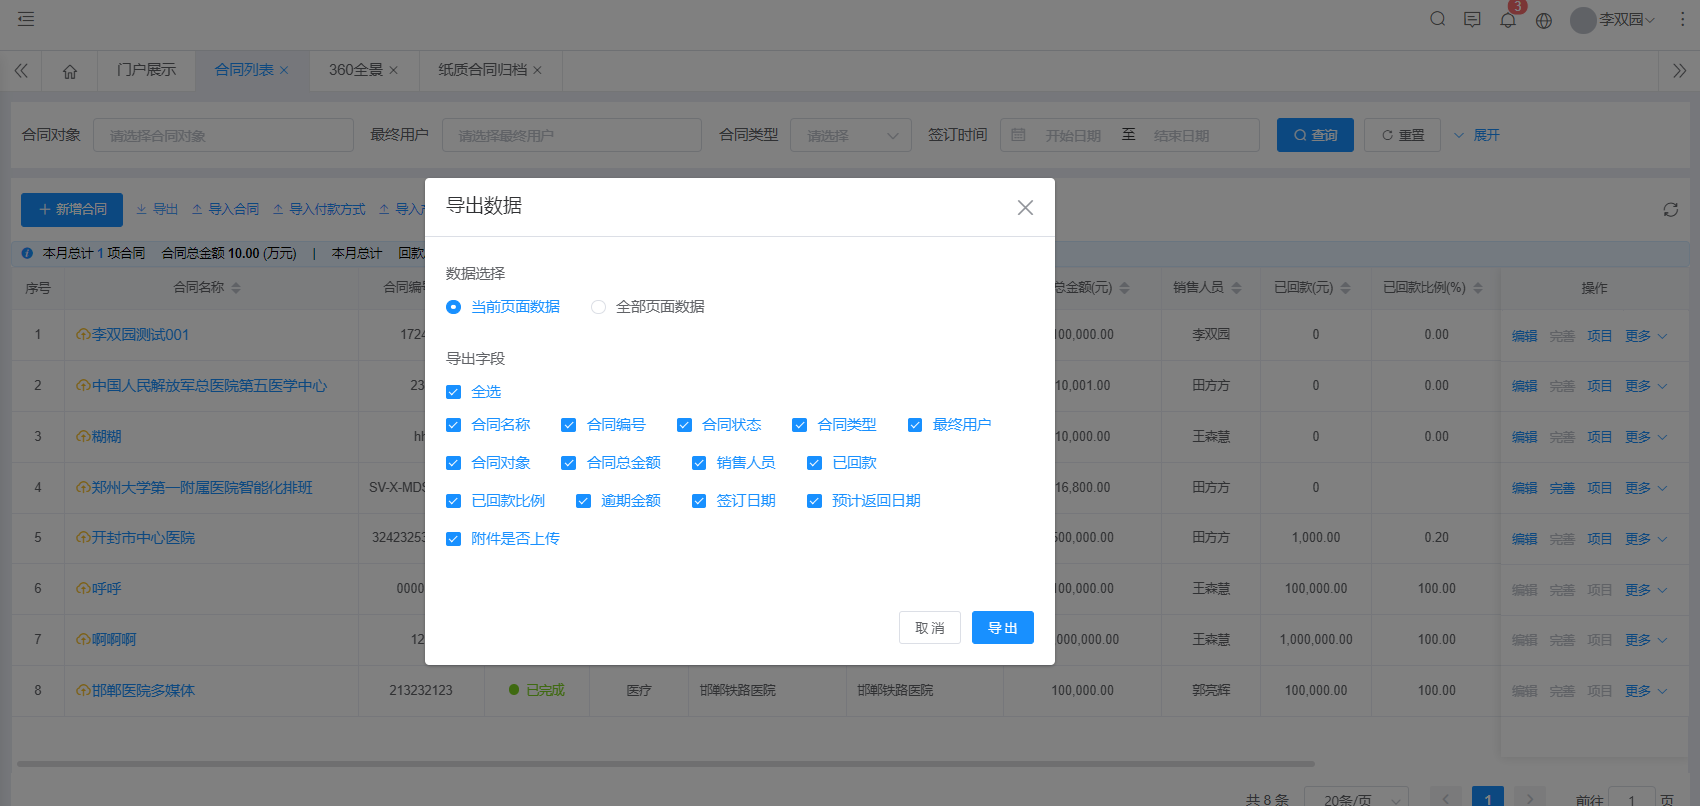Close the 导出数据 dialog with X
1700x806 pixels.
click(1025, 207)
